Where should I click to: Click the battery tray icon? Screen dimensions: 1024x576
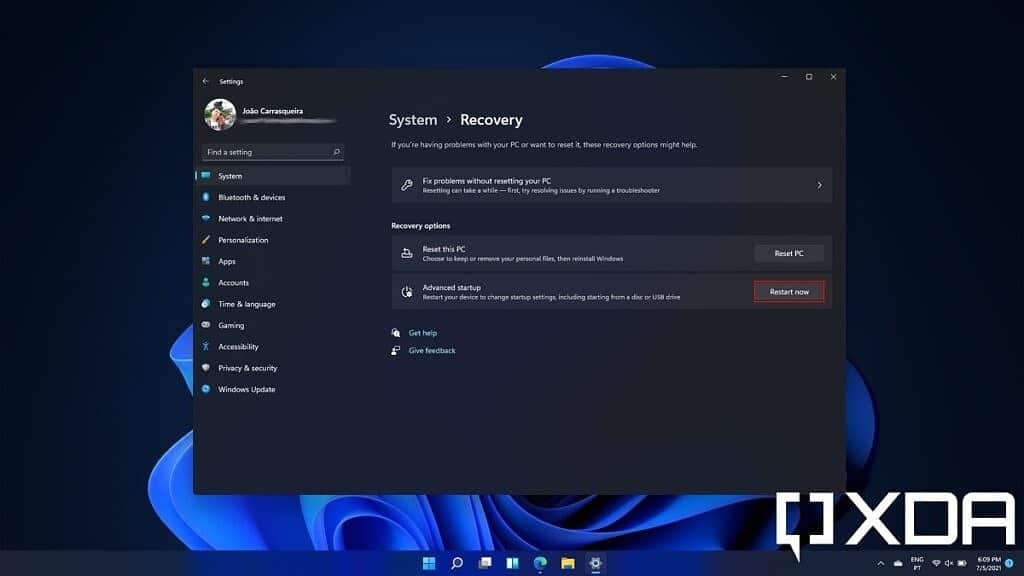tap(962, 563)
